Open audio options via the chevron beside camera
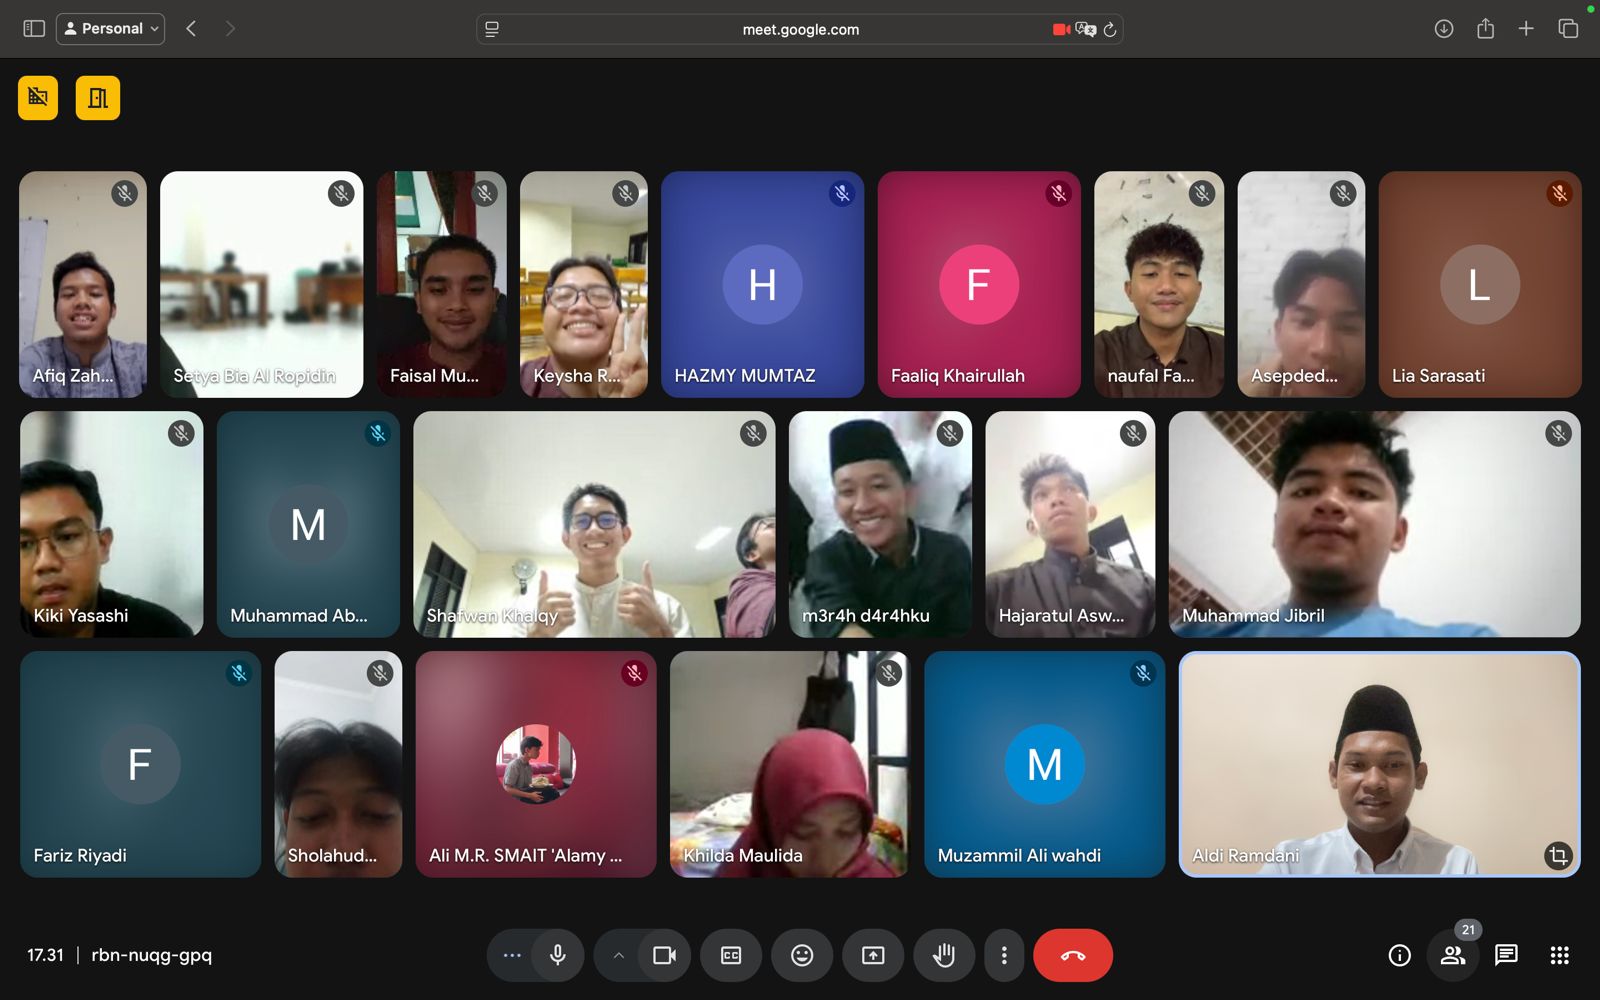This screenshot has width=1600, height=1000. (x=618, y=955)
